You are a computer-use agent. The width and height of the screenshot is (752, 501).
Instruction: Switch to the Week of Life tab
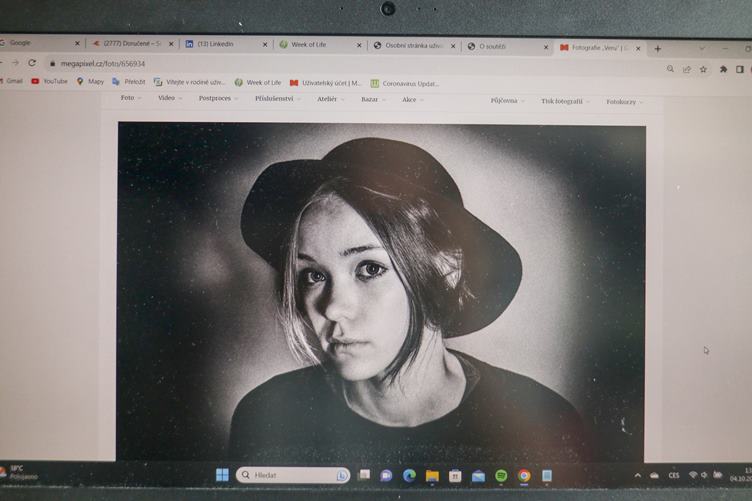tap(320, 45)
